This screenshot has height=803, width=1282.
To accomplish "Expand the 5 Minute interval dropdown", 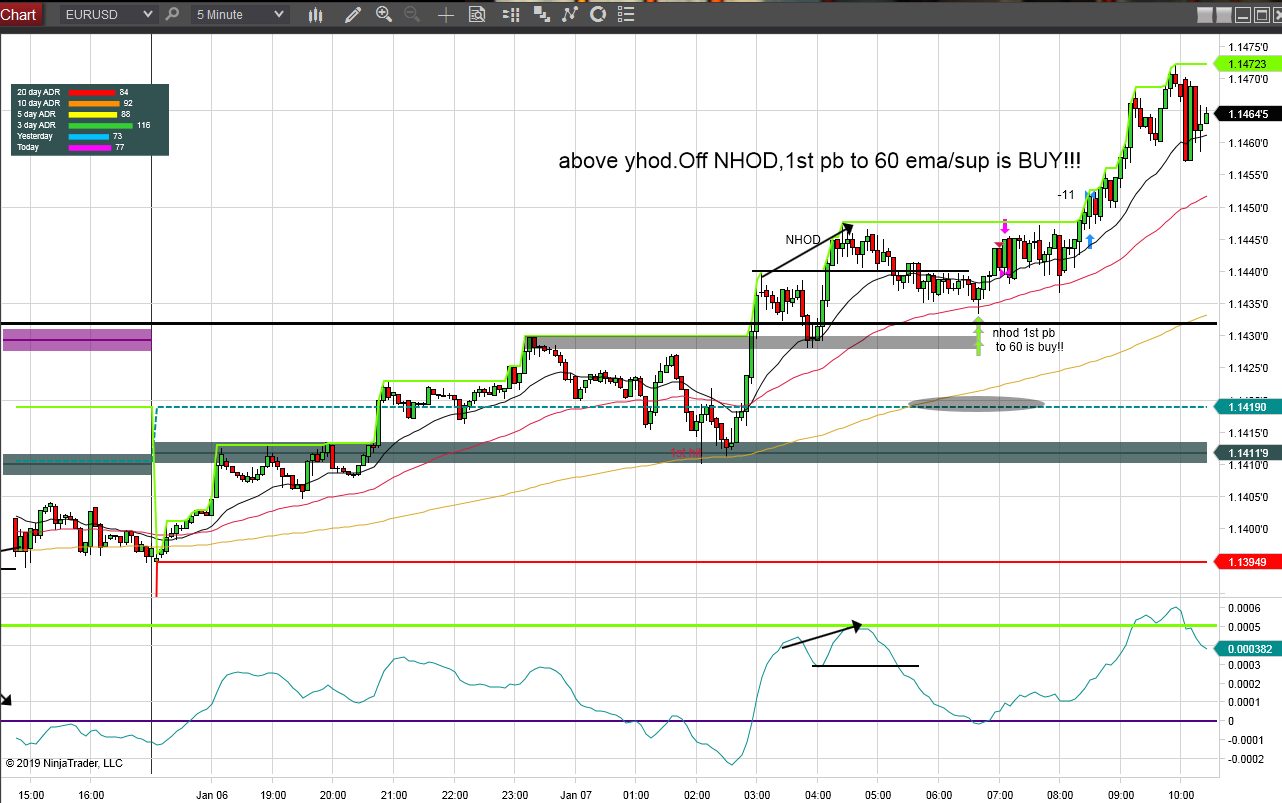I will (242, 15).
